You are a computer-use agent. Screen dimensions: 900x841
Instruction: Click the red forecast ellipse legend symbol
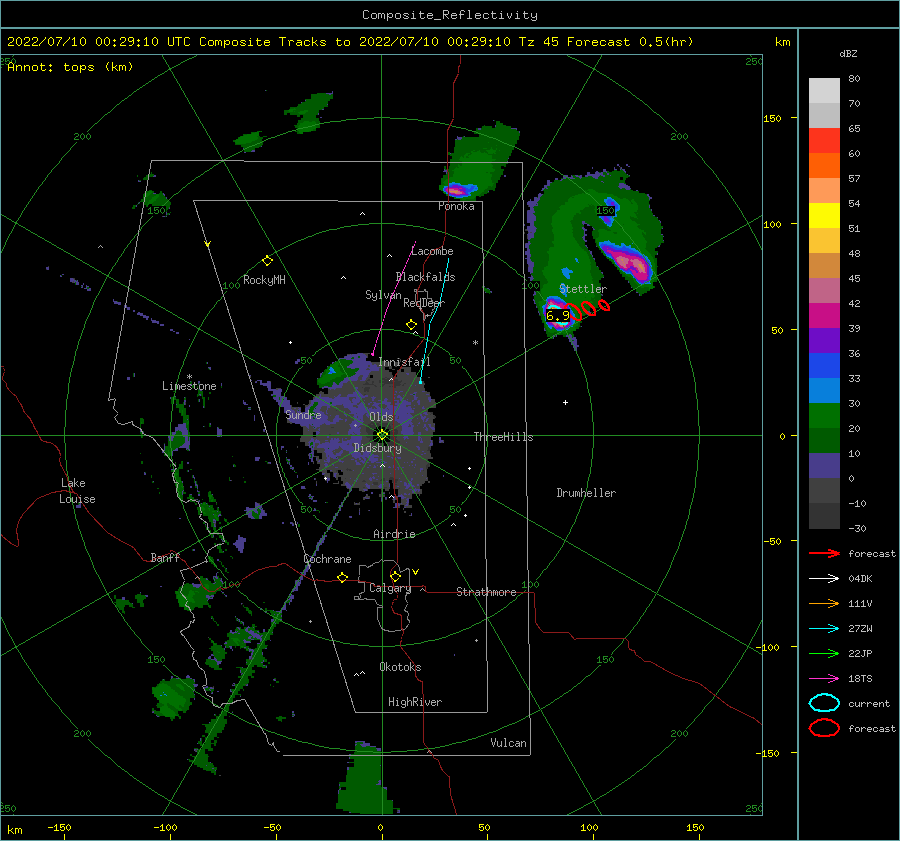tap(824, 728)
